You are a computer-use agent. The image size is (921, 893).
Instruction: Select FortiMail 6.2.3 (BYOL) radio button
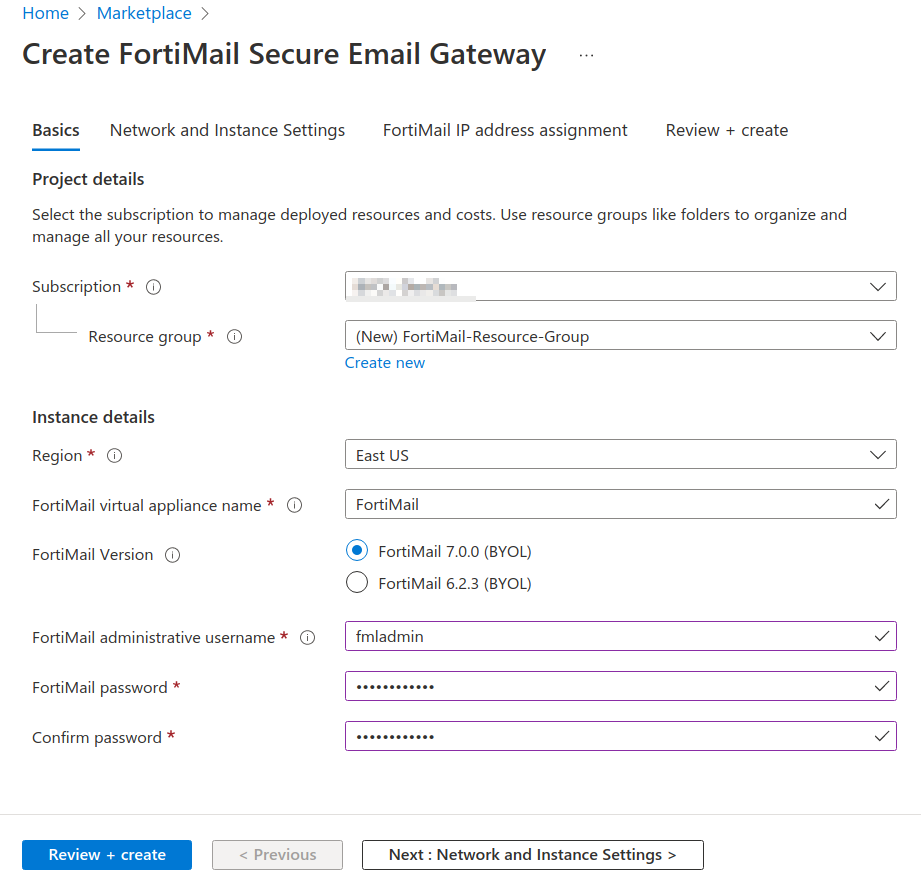pyautogui.click(x=356, y=583)
